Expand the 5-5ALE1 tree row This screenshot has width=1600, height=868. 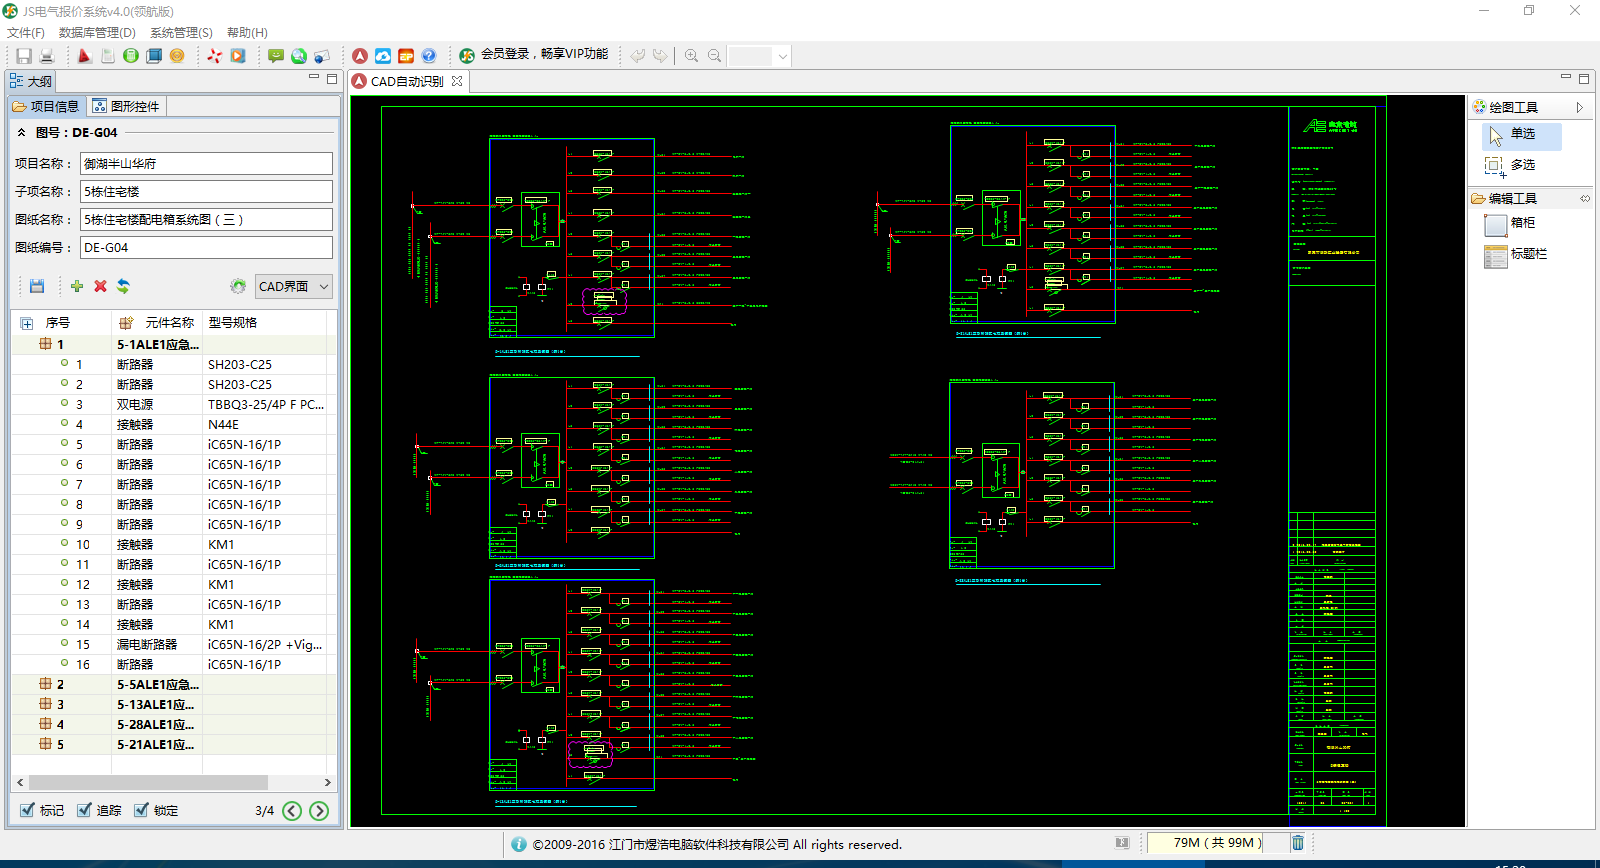(x=45, y=685)
